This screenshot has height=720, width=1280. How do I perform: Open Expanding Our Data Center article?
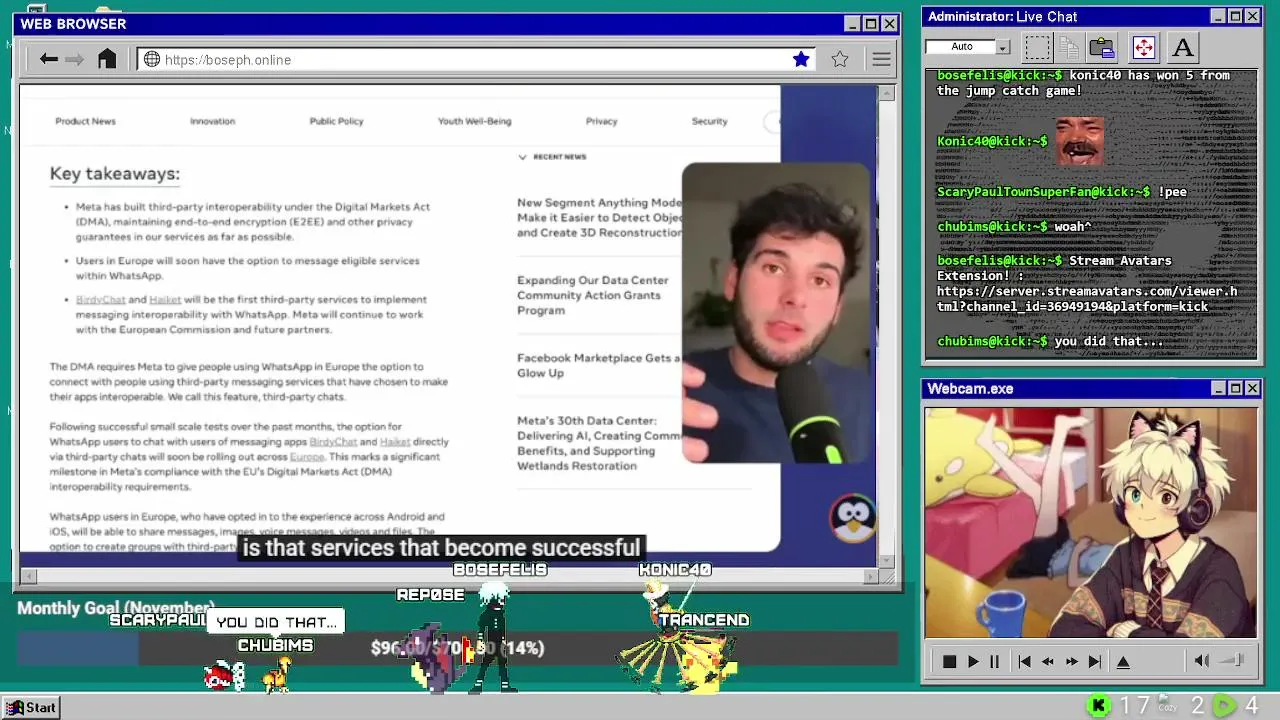(x=593, y=295)
